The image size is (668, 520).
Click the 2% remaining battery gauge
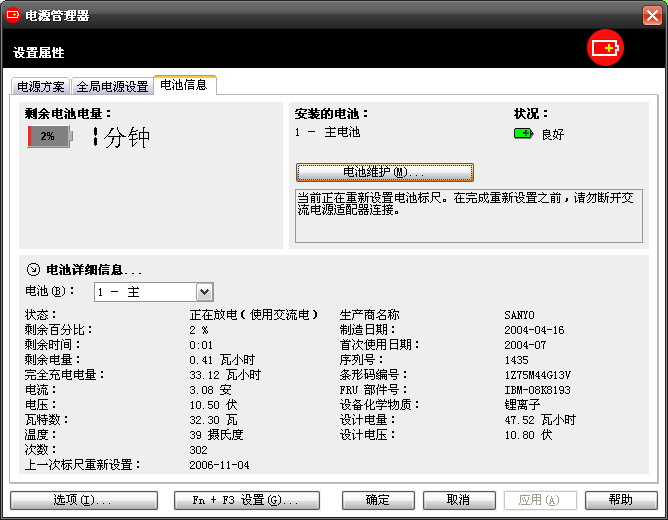pos(50,136)
